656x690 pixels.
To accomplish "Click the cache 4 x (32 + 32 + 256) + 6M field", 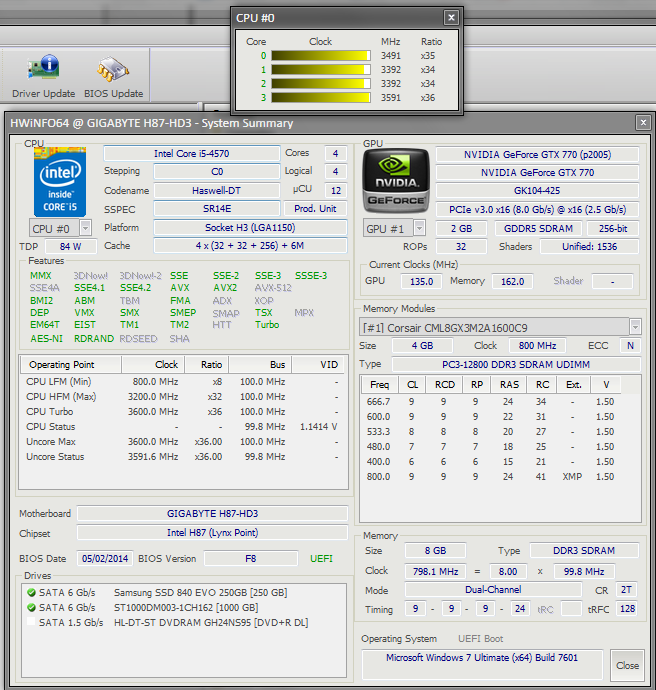I will click(250, 246).
